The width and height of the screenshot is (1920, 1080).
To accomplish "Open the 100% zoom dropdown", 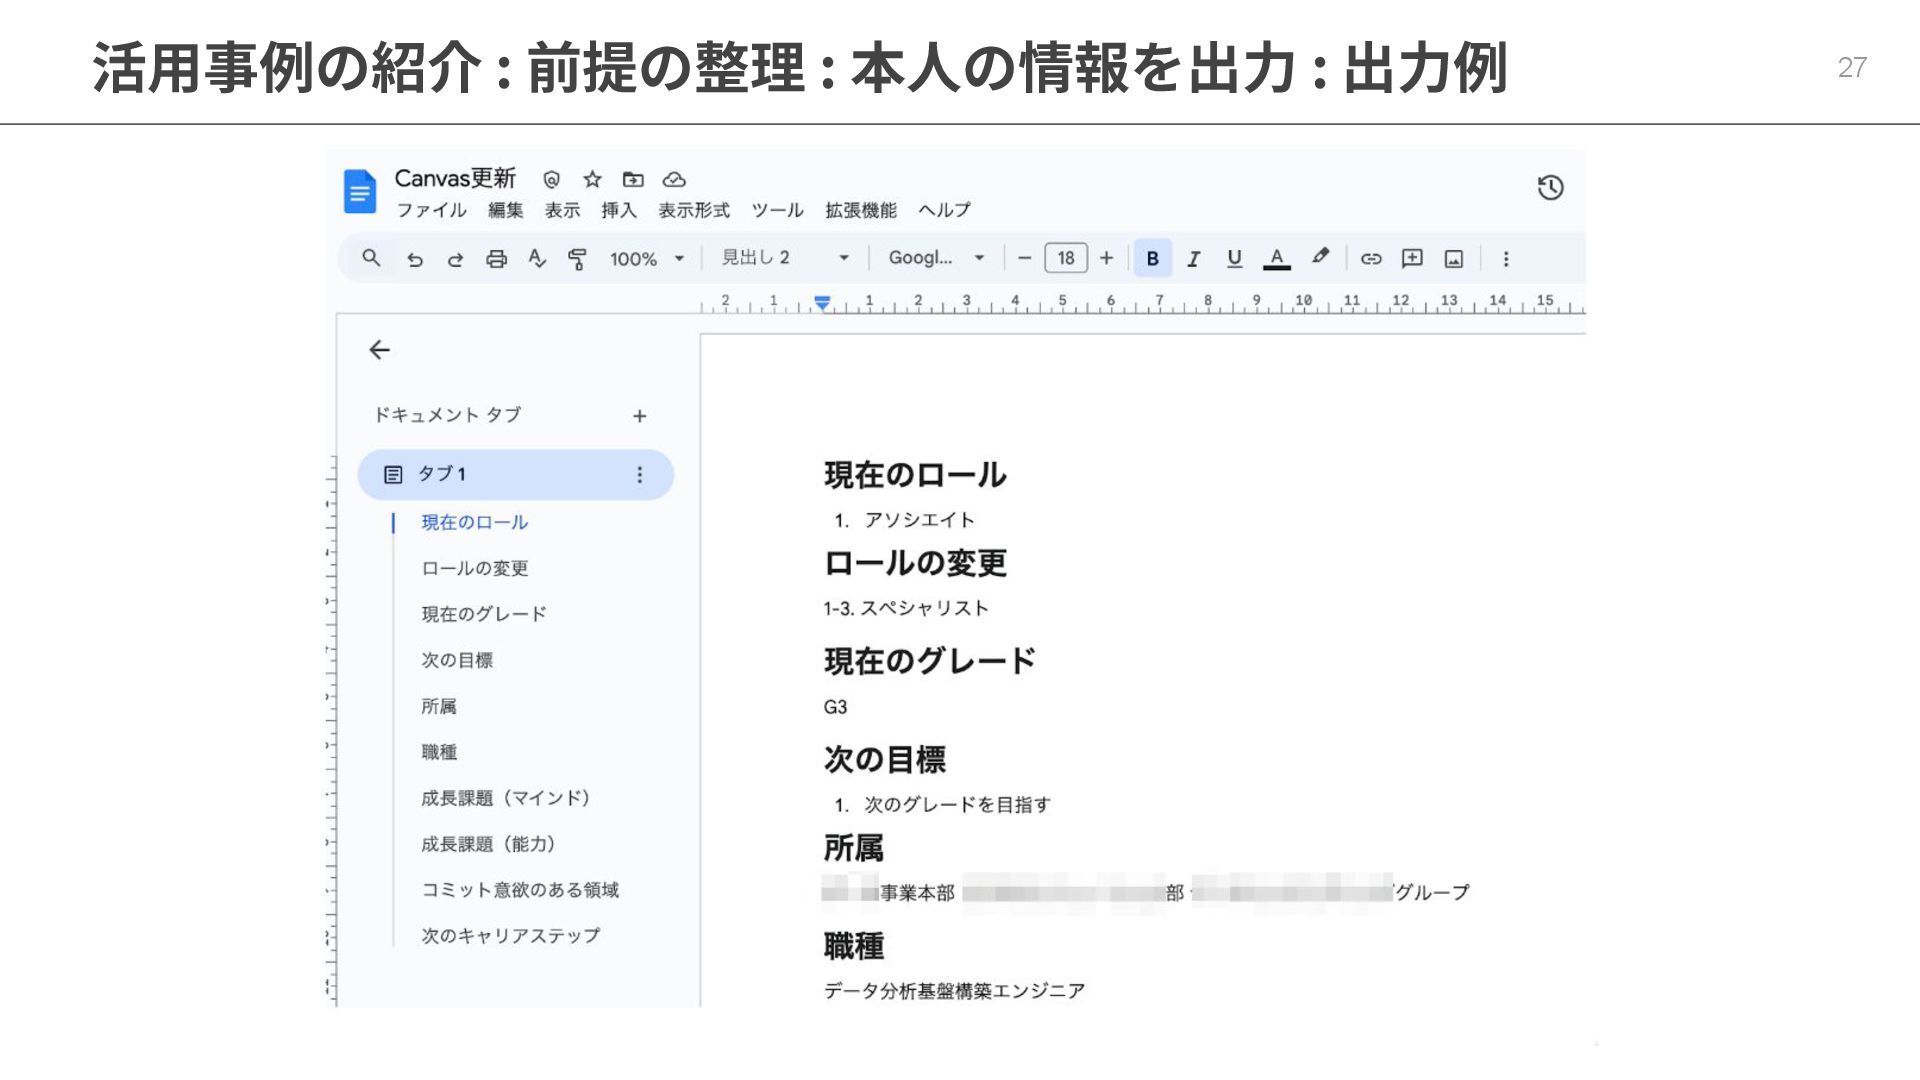I will [647, 259].
